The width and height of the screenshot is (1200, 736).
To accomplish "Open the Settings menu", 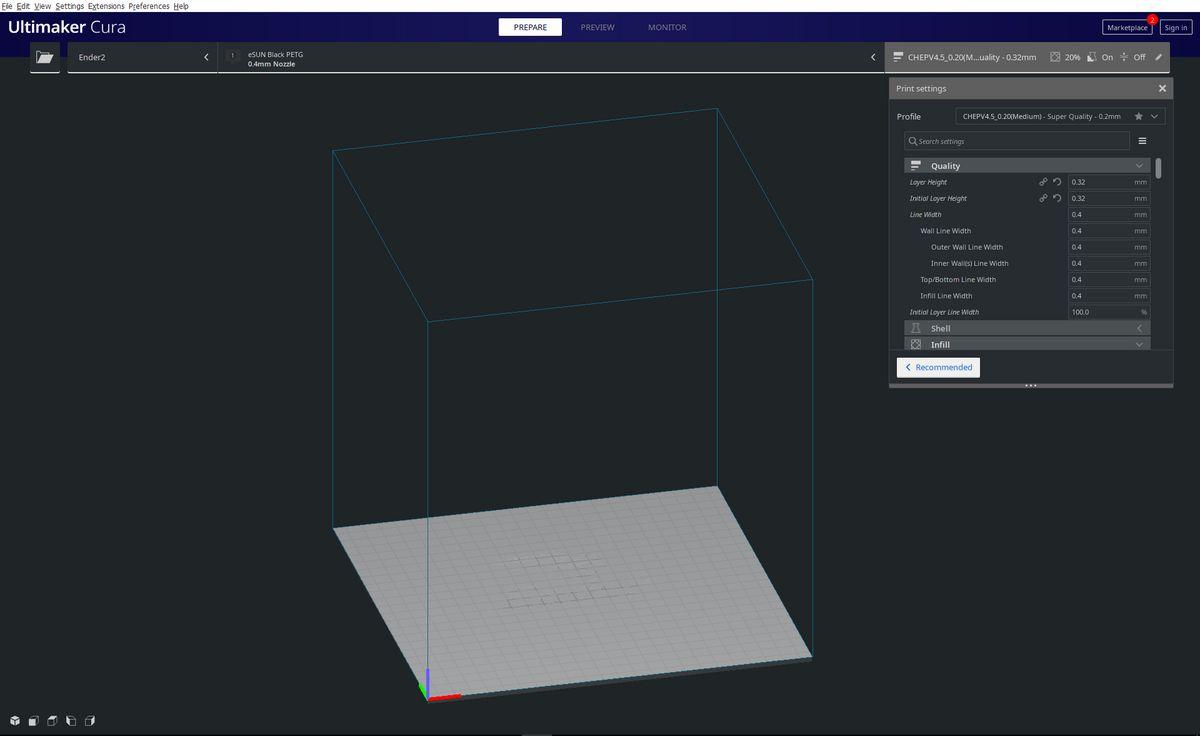I will tap(70, 6).
